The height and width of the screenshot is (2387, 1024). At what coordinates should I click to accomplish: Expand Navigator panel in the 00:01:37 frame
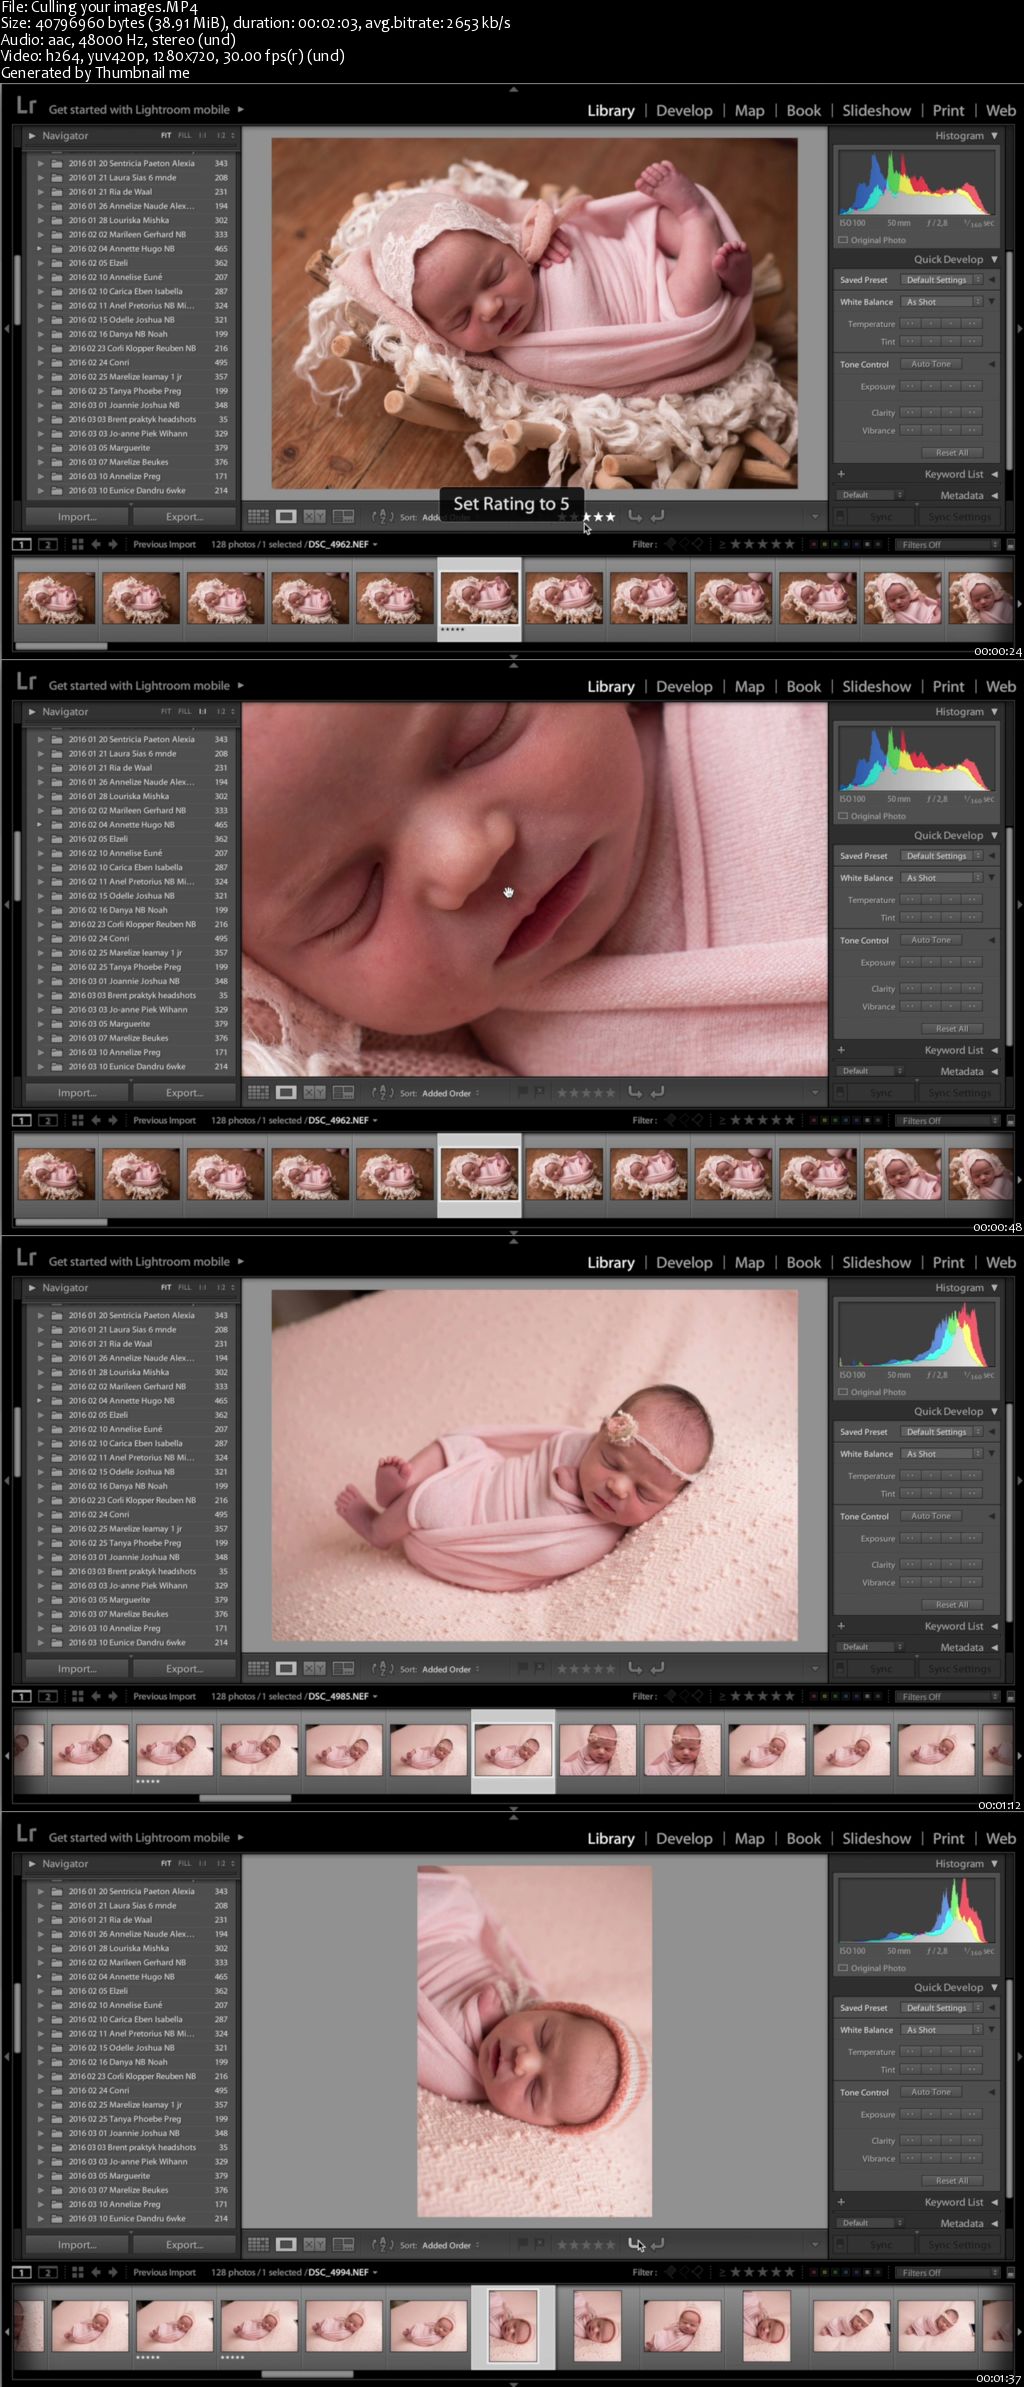(x=32, y=1864)
